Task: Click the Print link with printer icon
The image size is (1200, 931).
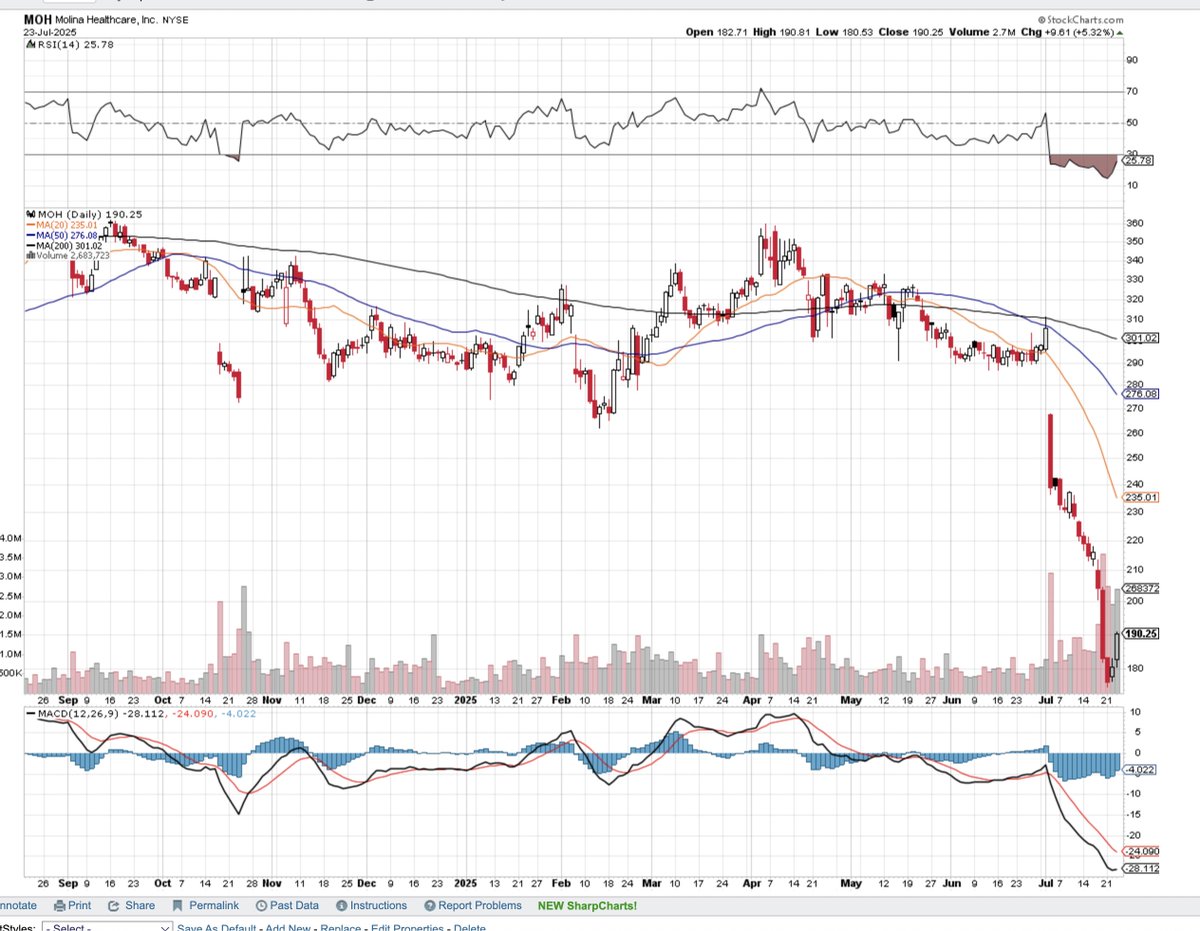Action: coord(72,905)
